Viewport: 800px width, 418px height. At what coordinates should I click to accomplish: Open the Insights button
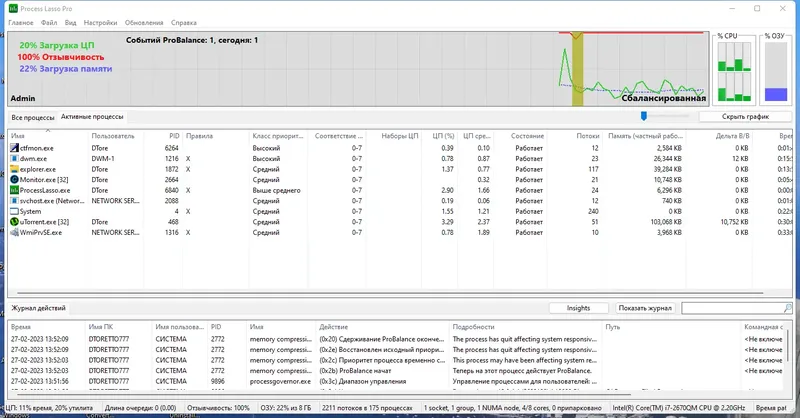point(578,308)
